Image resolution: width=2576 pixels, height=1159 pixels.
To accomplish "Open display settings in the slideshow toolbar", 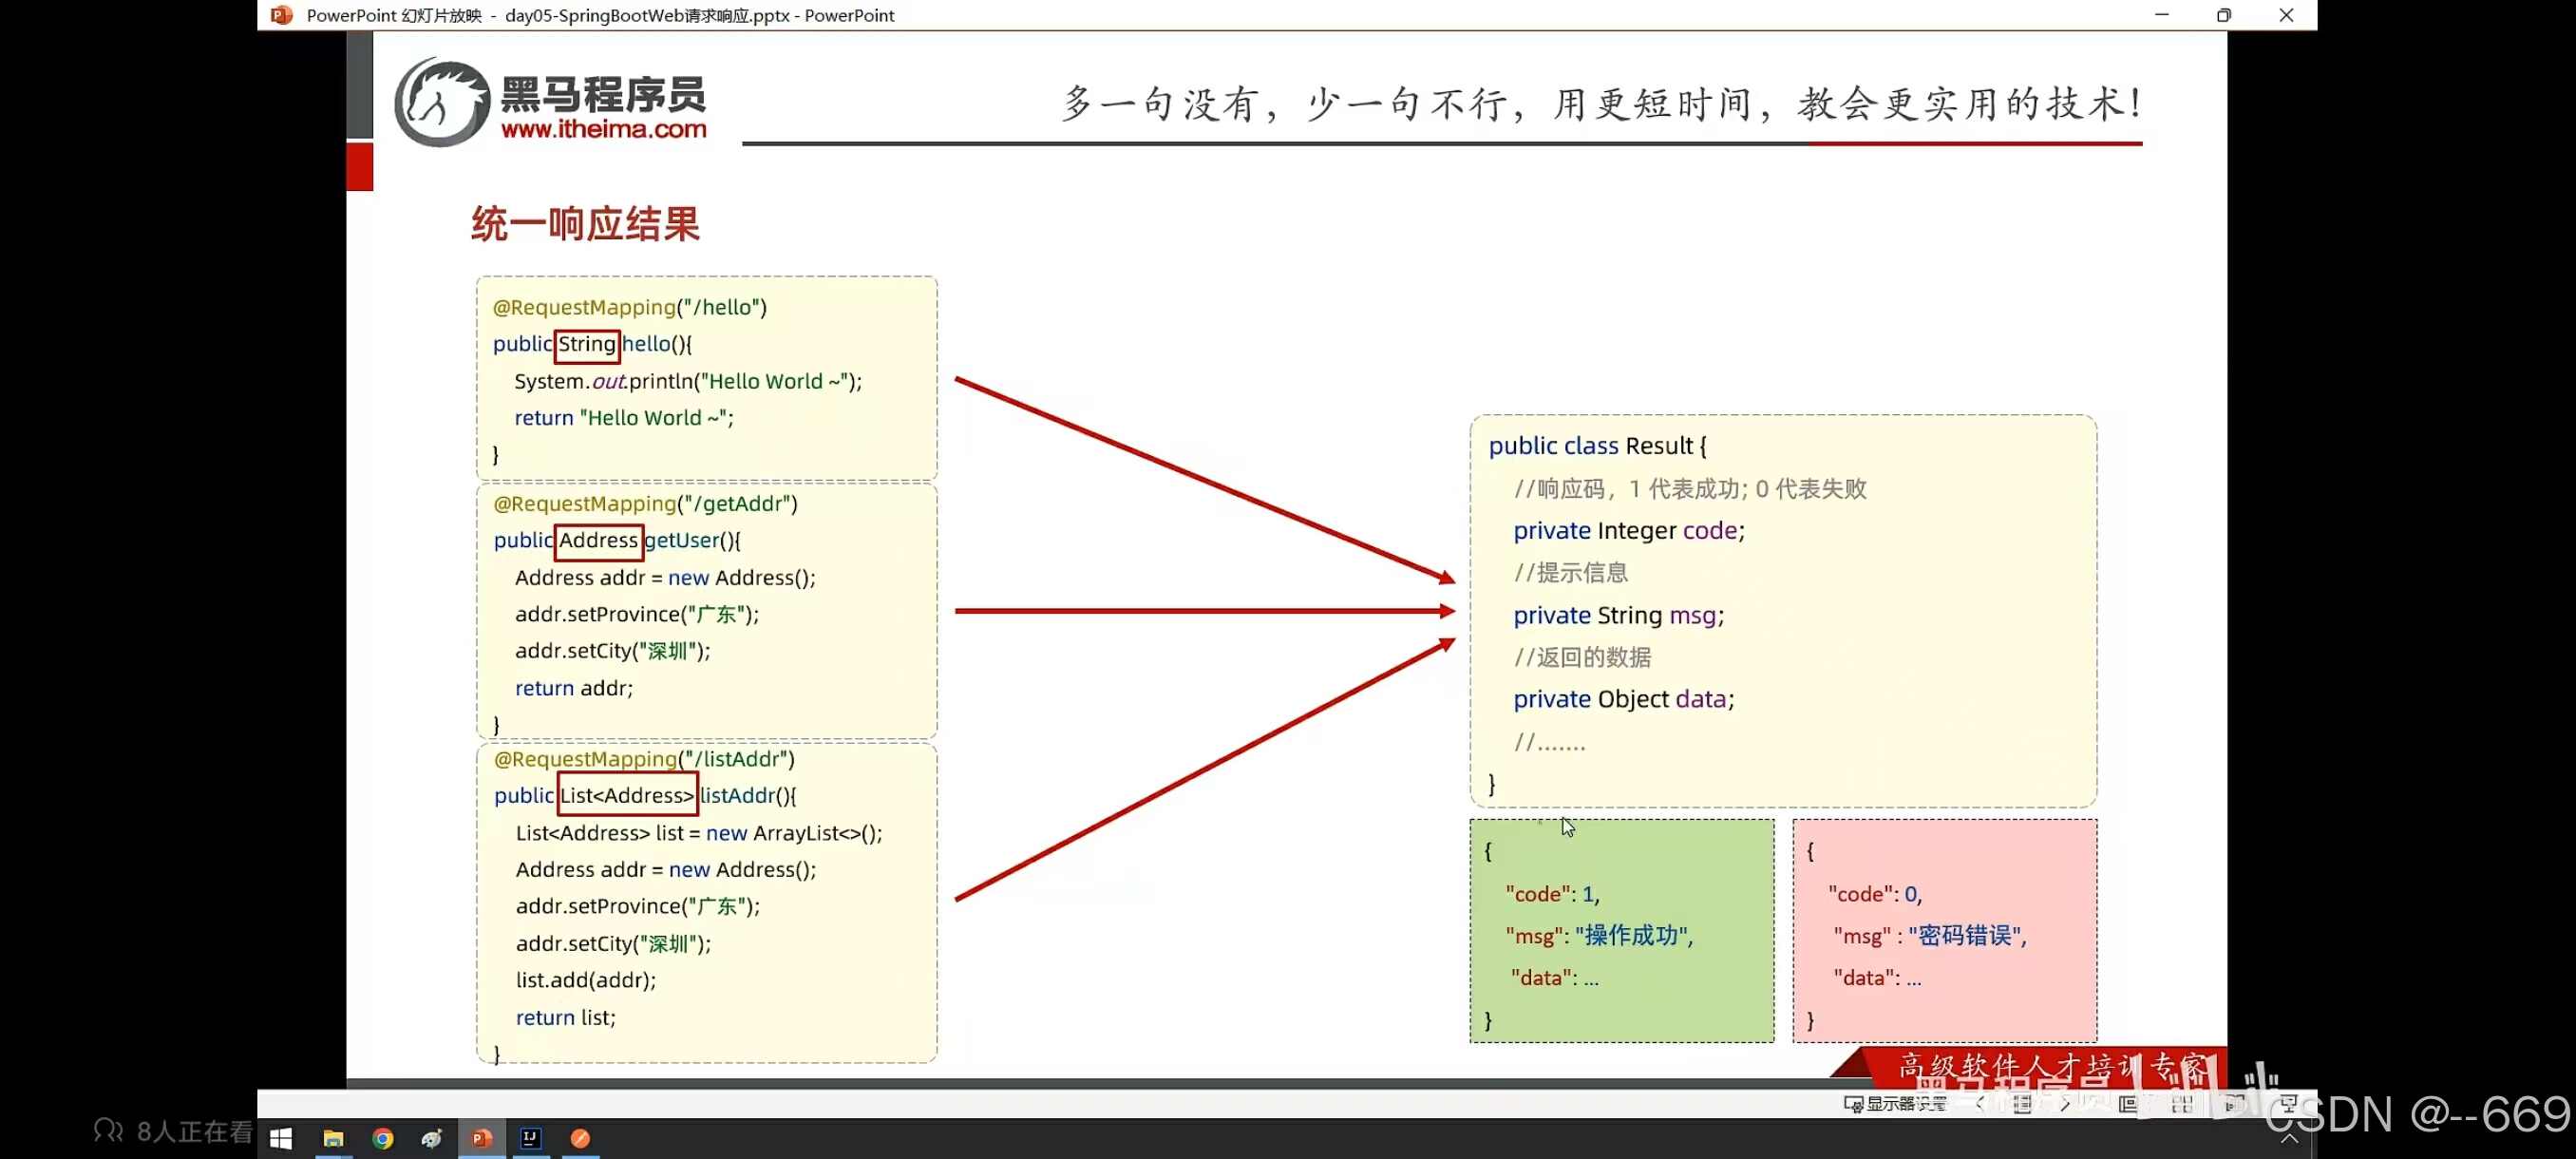I will pyautogui.click(x=1895, y=1104).
